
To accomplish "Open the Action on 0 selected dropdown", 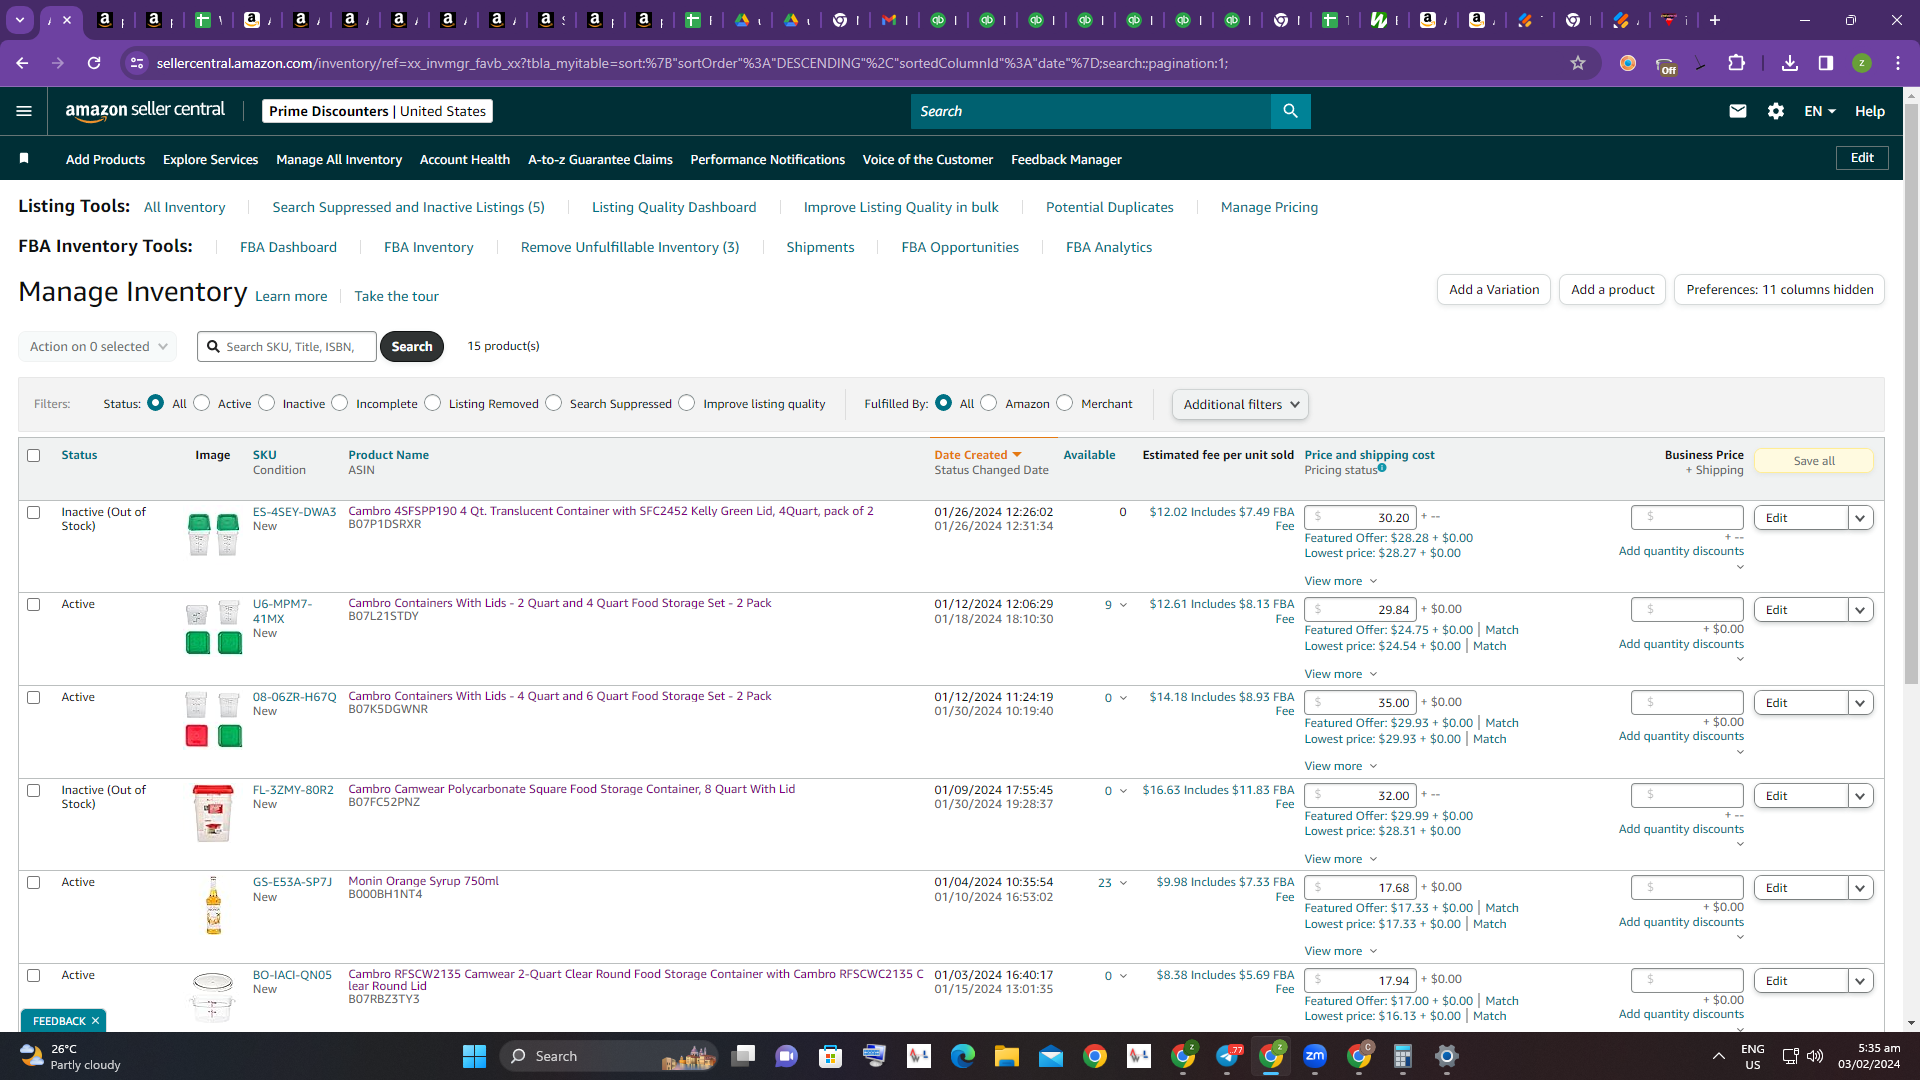I will pyautogui.click(x=98, y=346).
